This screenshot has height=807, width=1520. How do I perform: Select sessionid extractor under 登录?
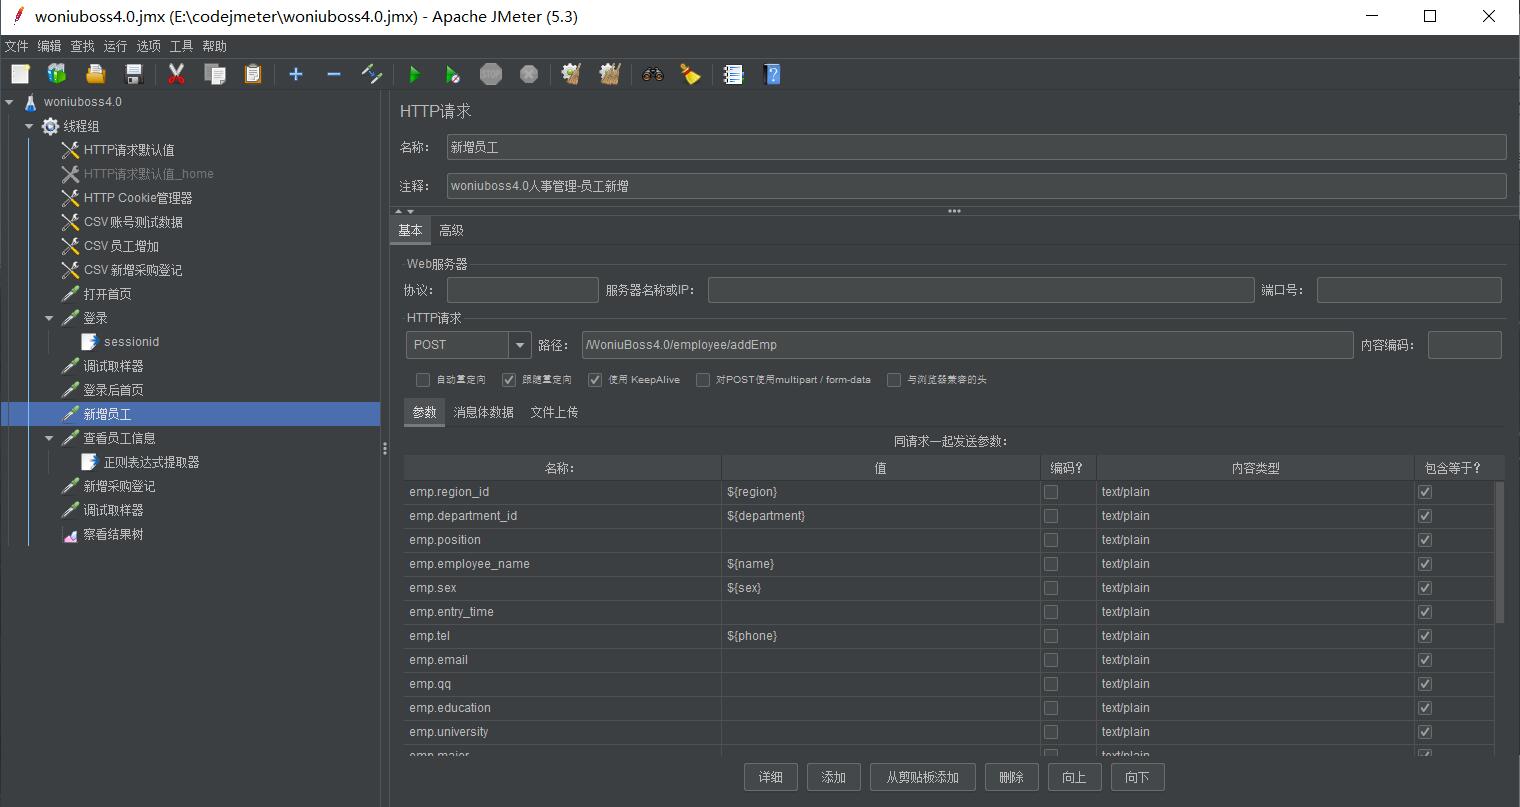[131, 342]
